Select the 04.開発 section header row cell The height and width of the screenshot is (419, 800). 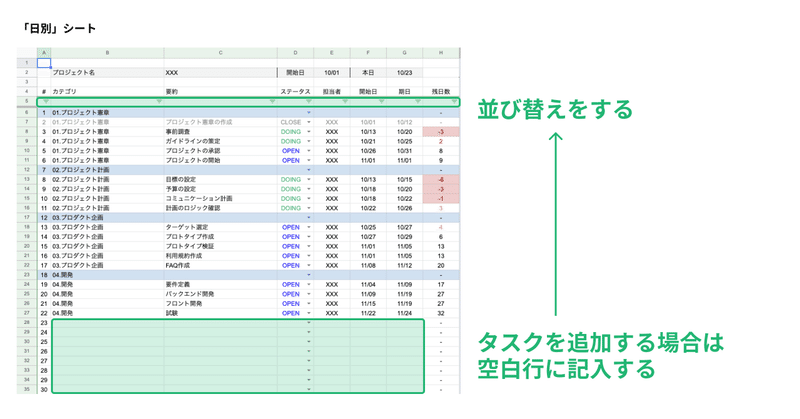(x=107, y=275)
